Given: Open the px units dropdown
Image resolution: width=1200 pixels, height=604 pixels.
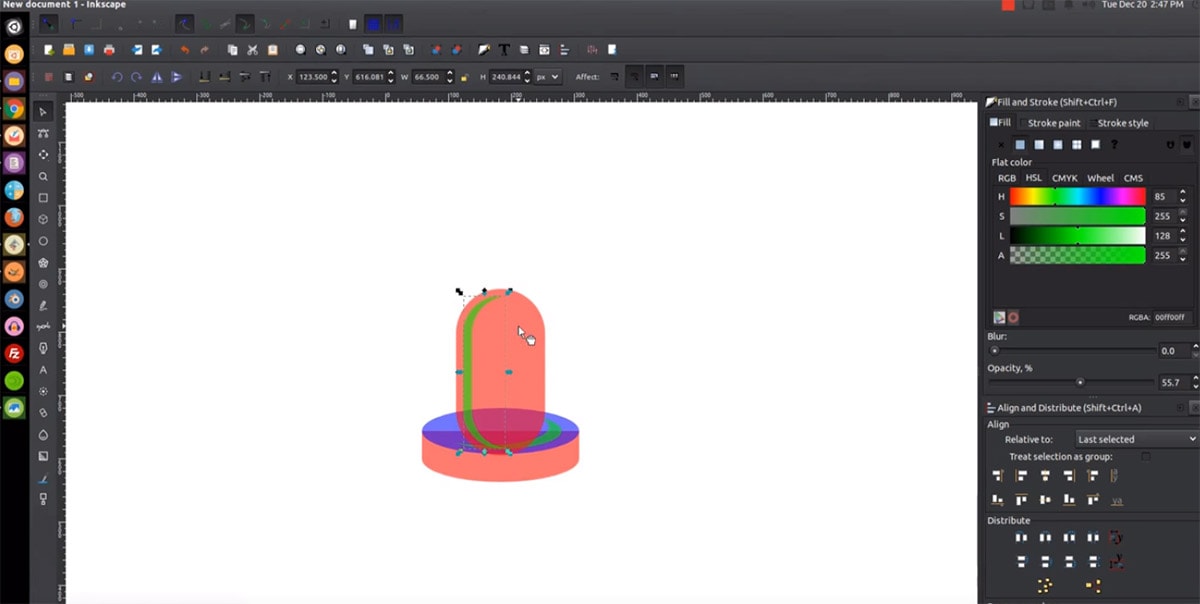Looking at the screenshot, I should click(x=548, y=77).
